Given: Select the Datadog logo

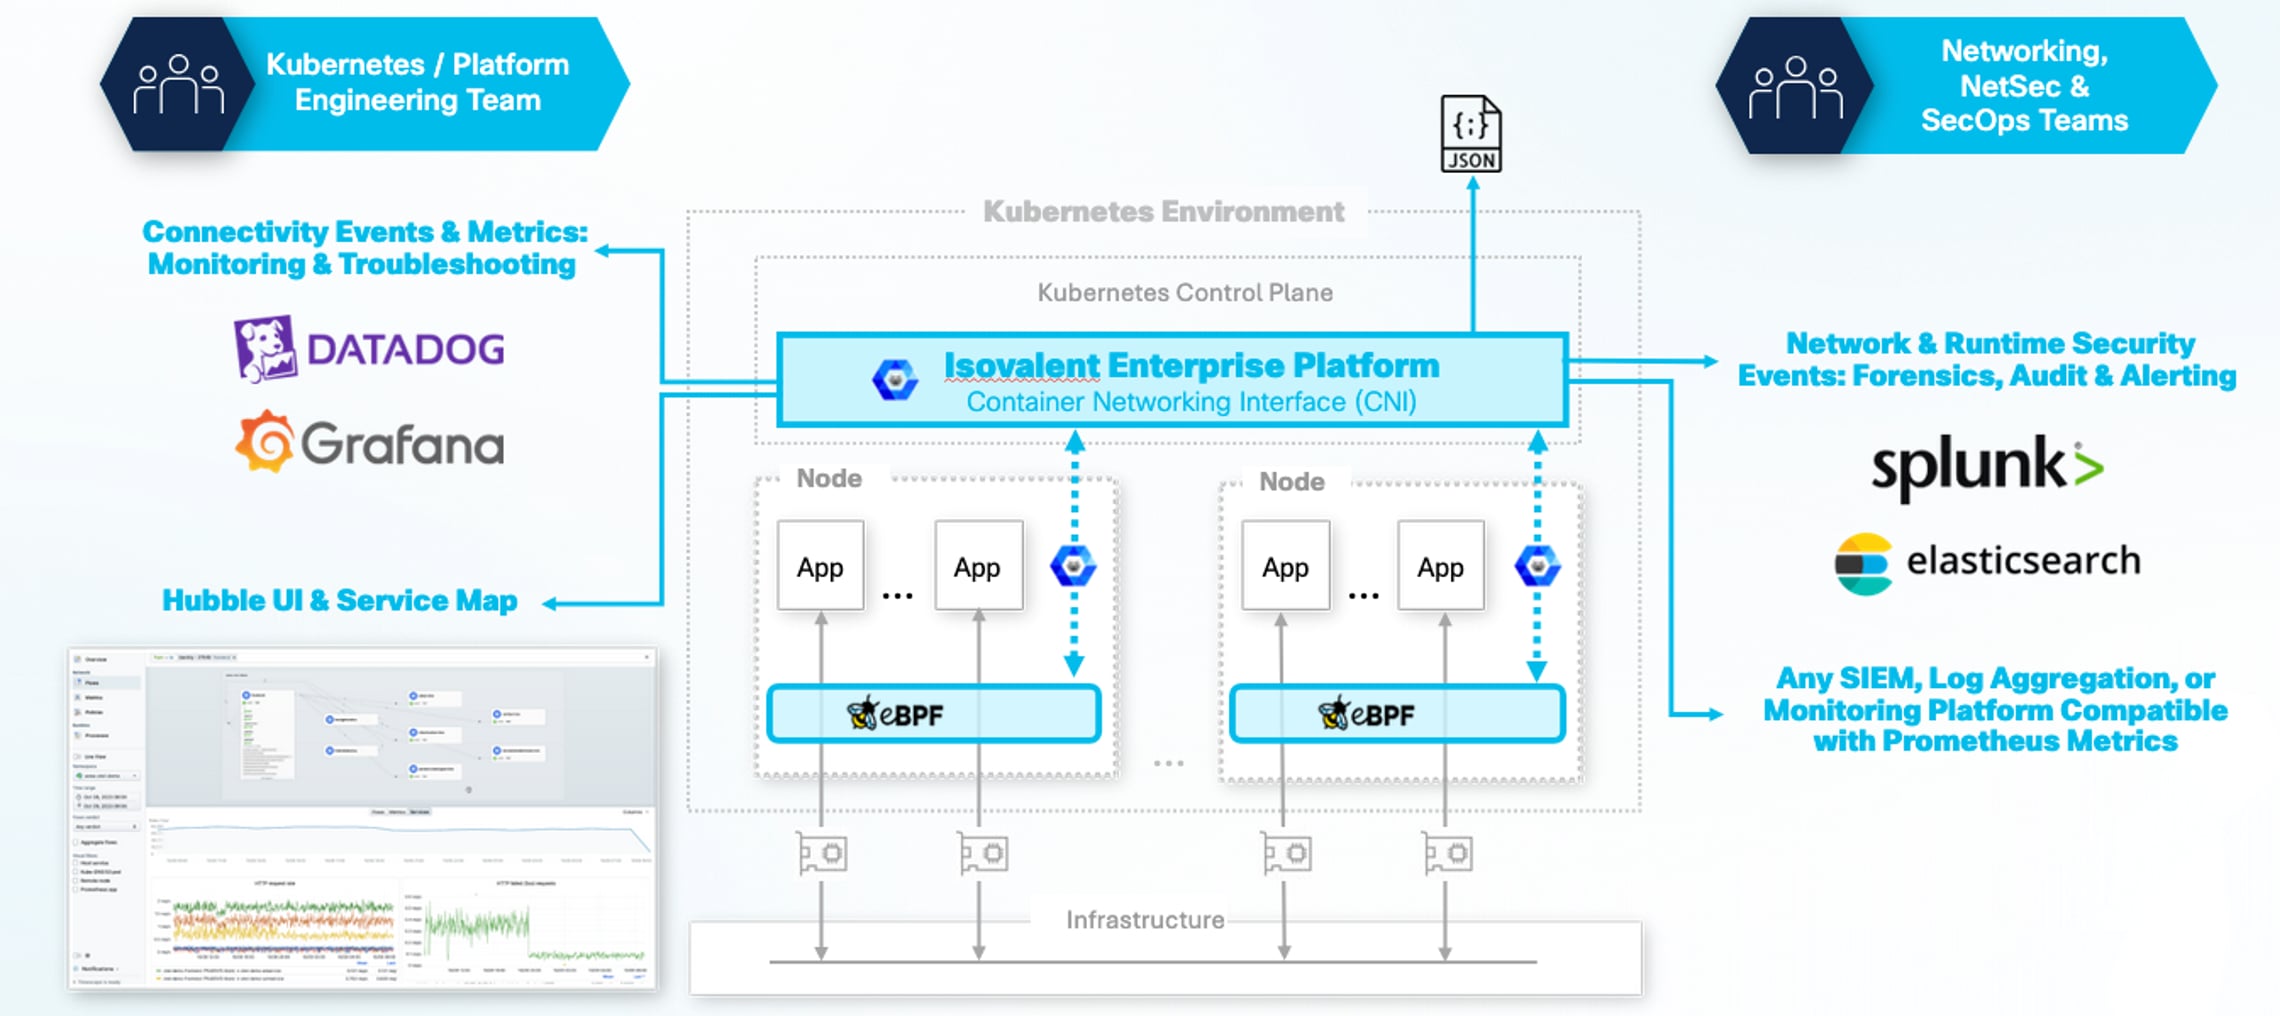Looking at the screenshot, I should tap(369, 349).
